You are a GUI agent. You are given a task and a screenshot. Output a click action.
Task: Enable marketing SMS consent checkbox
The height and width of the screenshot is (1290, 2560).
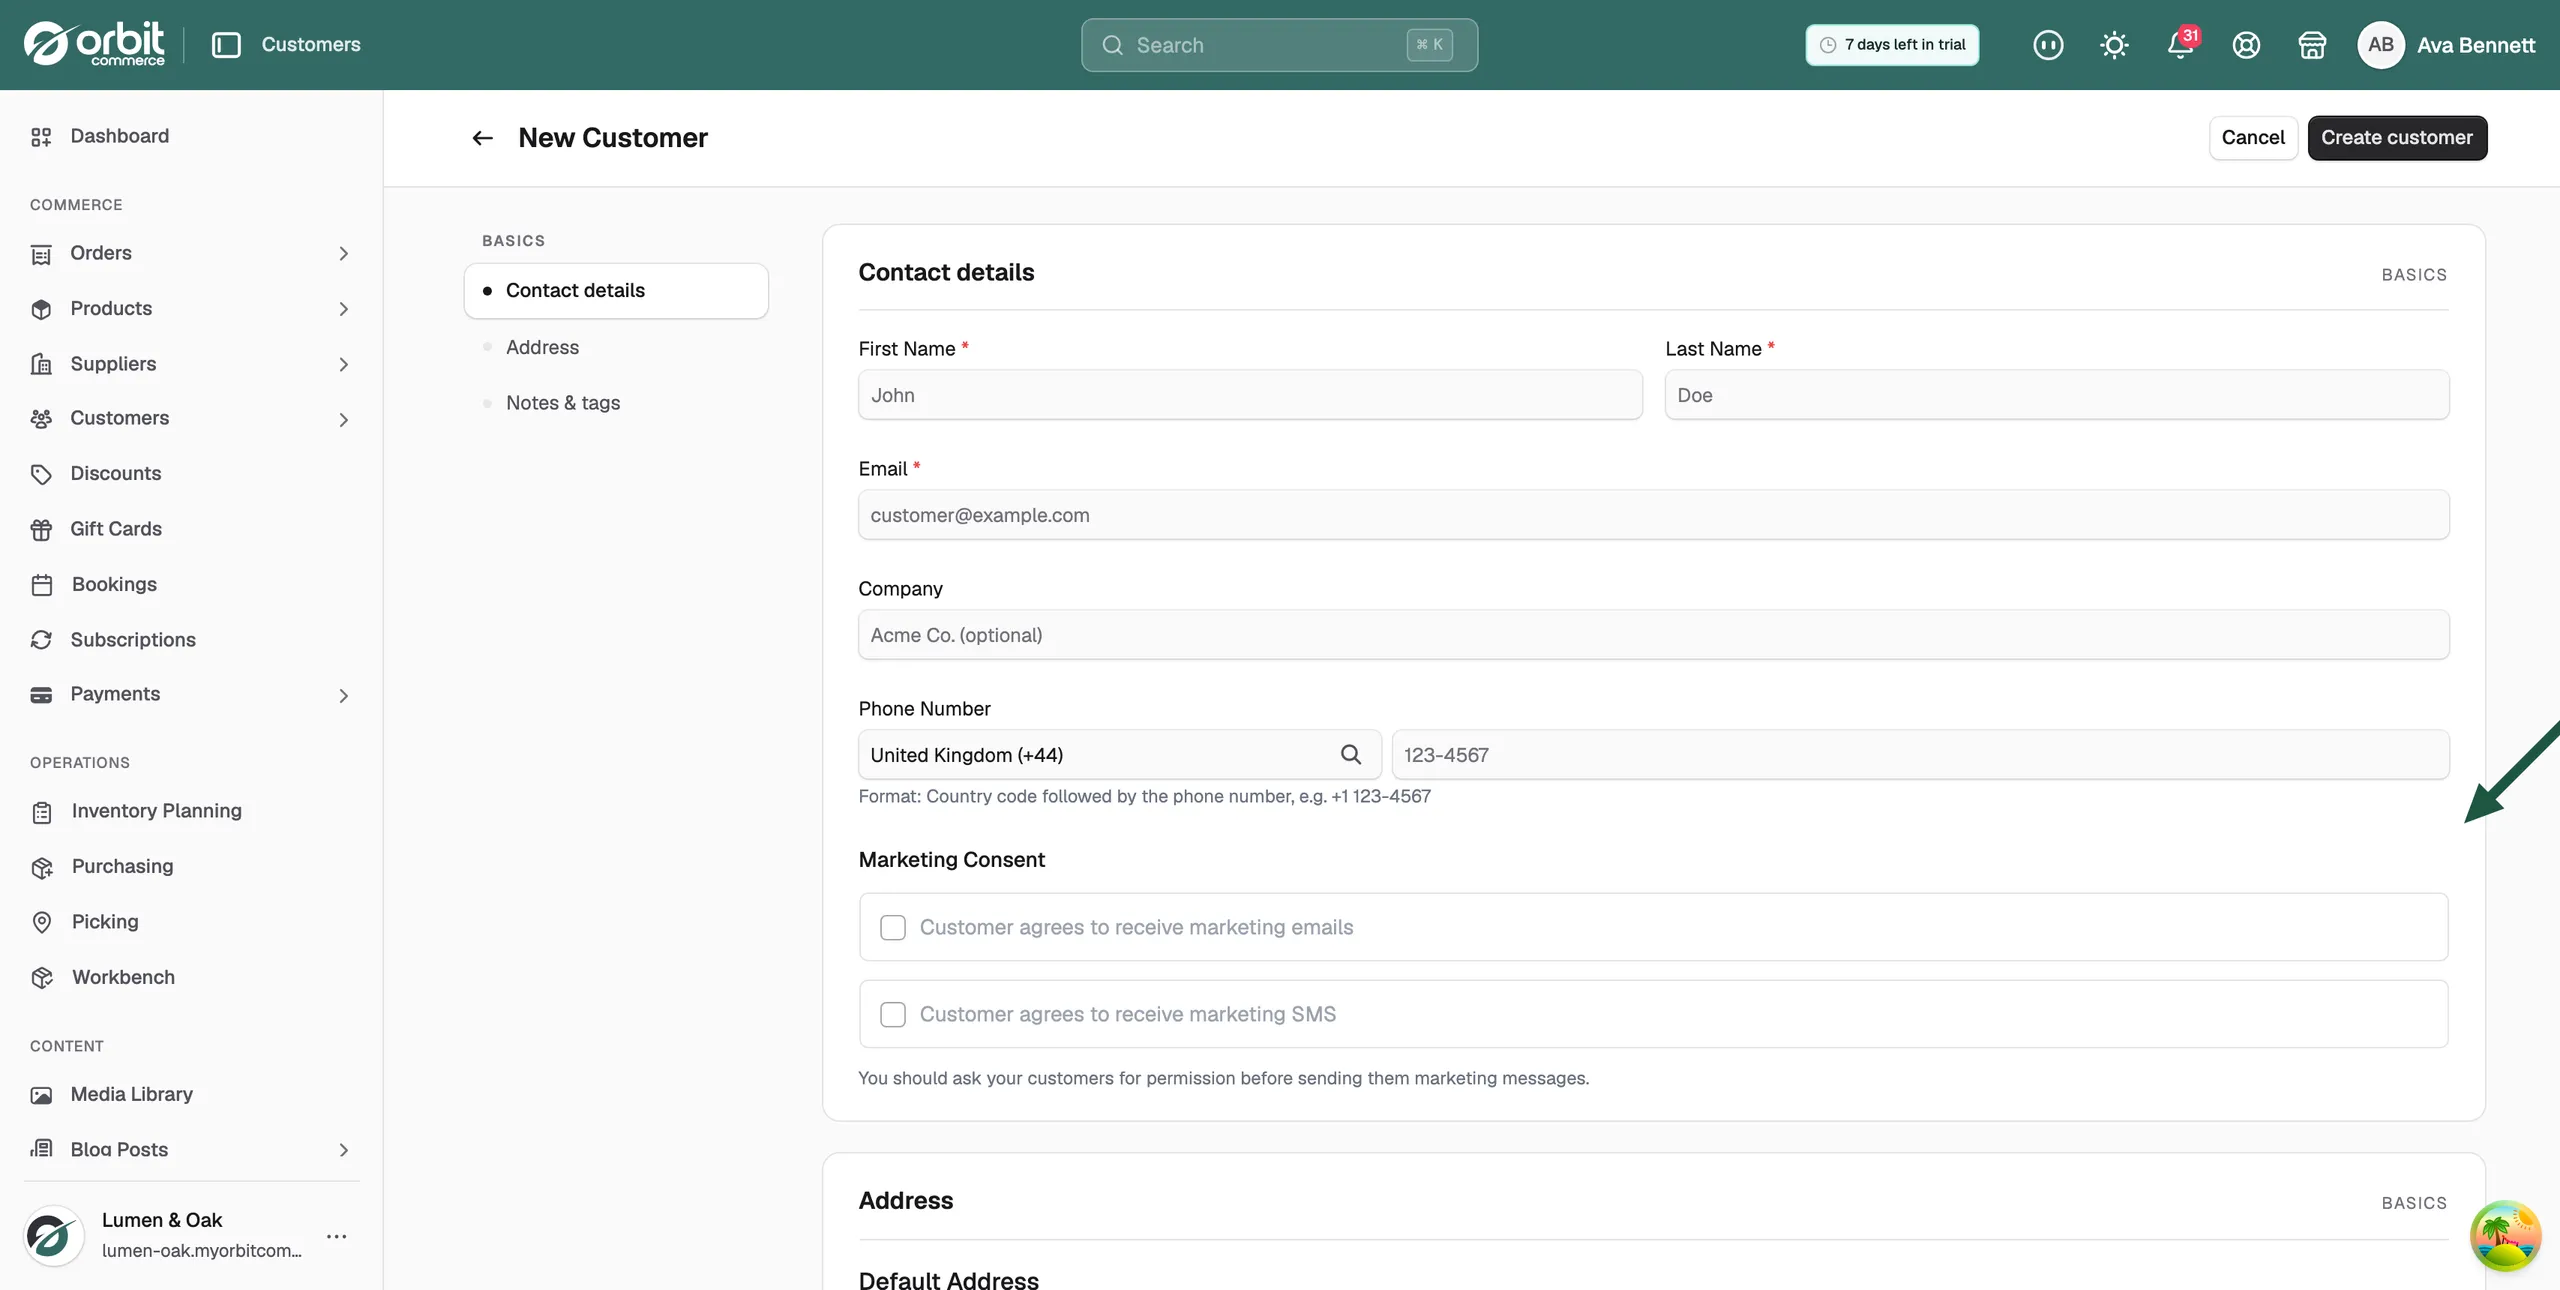[893, 1014]
